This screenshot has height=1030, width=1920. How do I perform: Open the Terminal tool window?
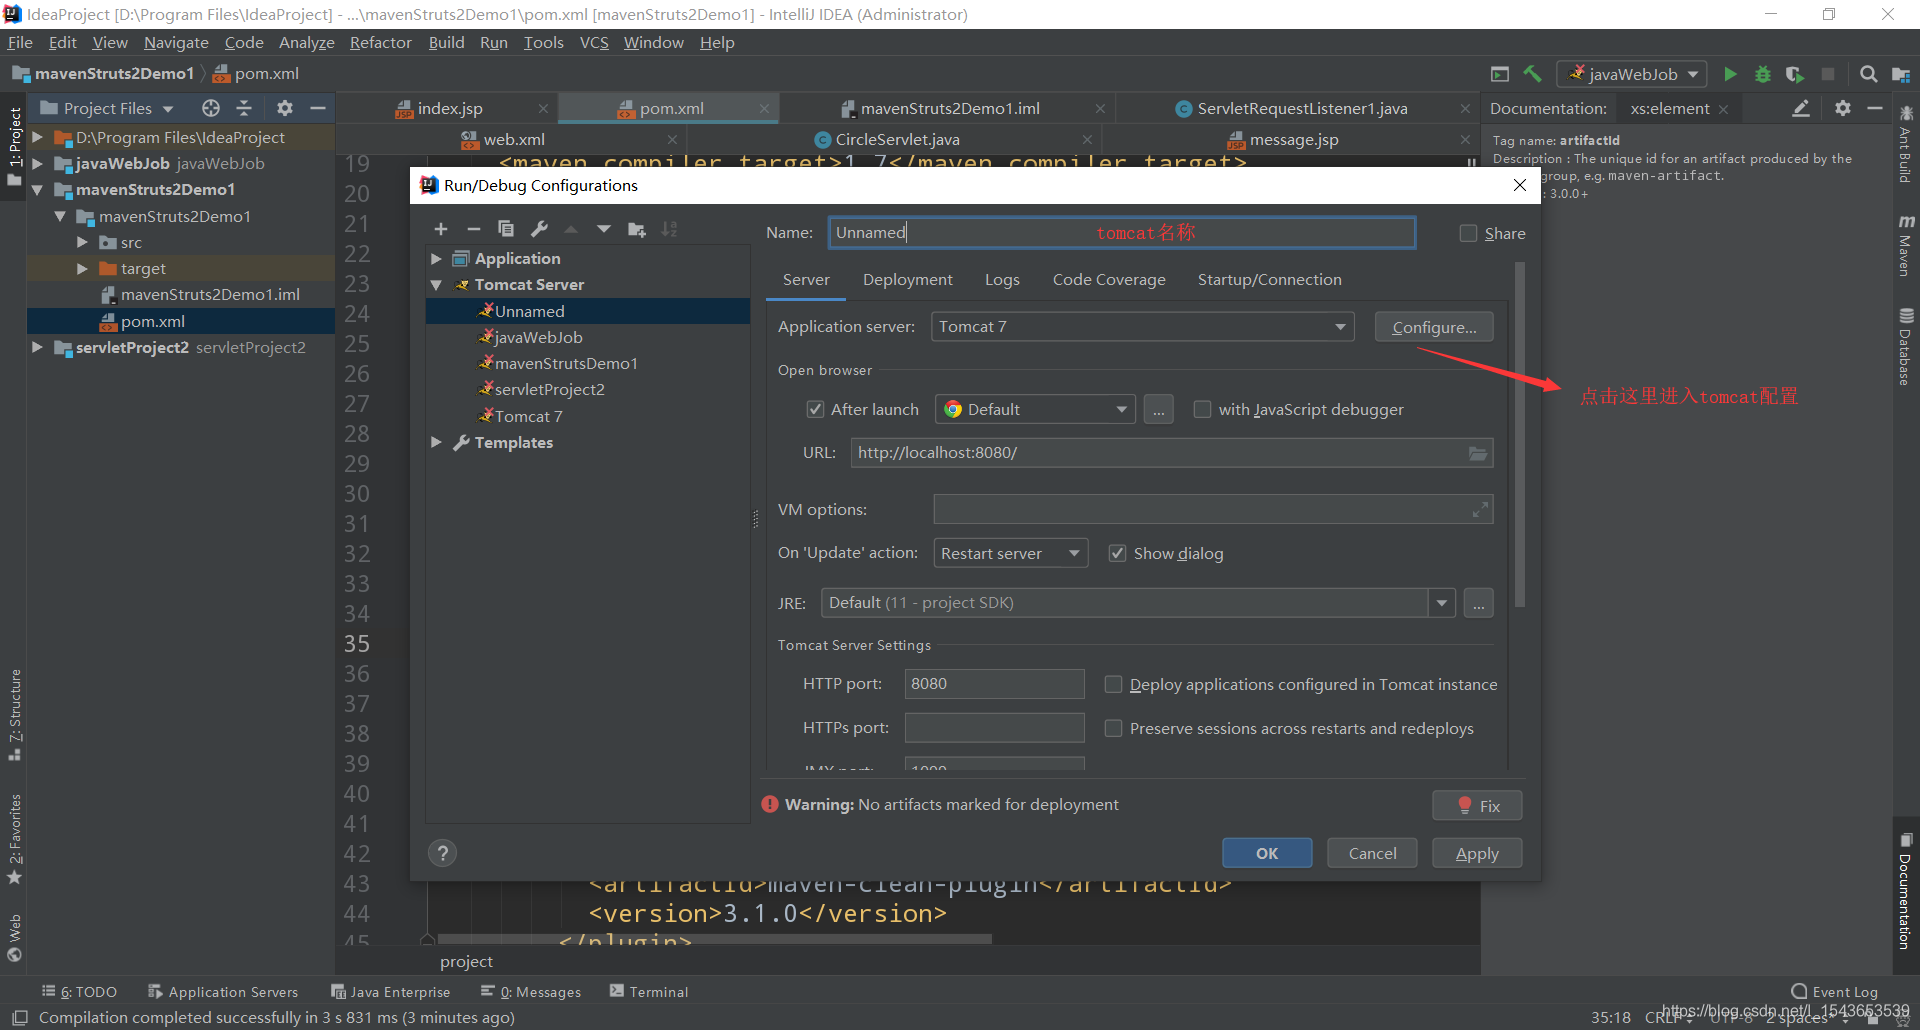point(649,992)
